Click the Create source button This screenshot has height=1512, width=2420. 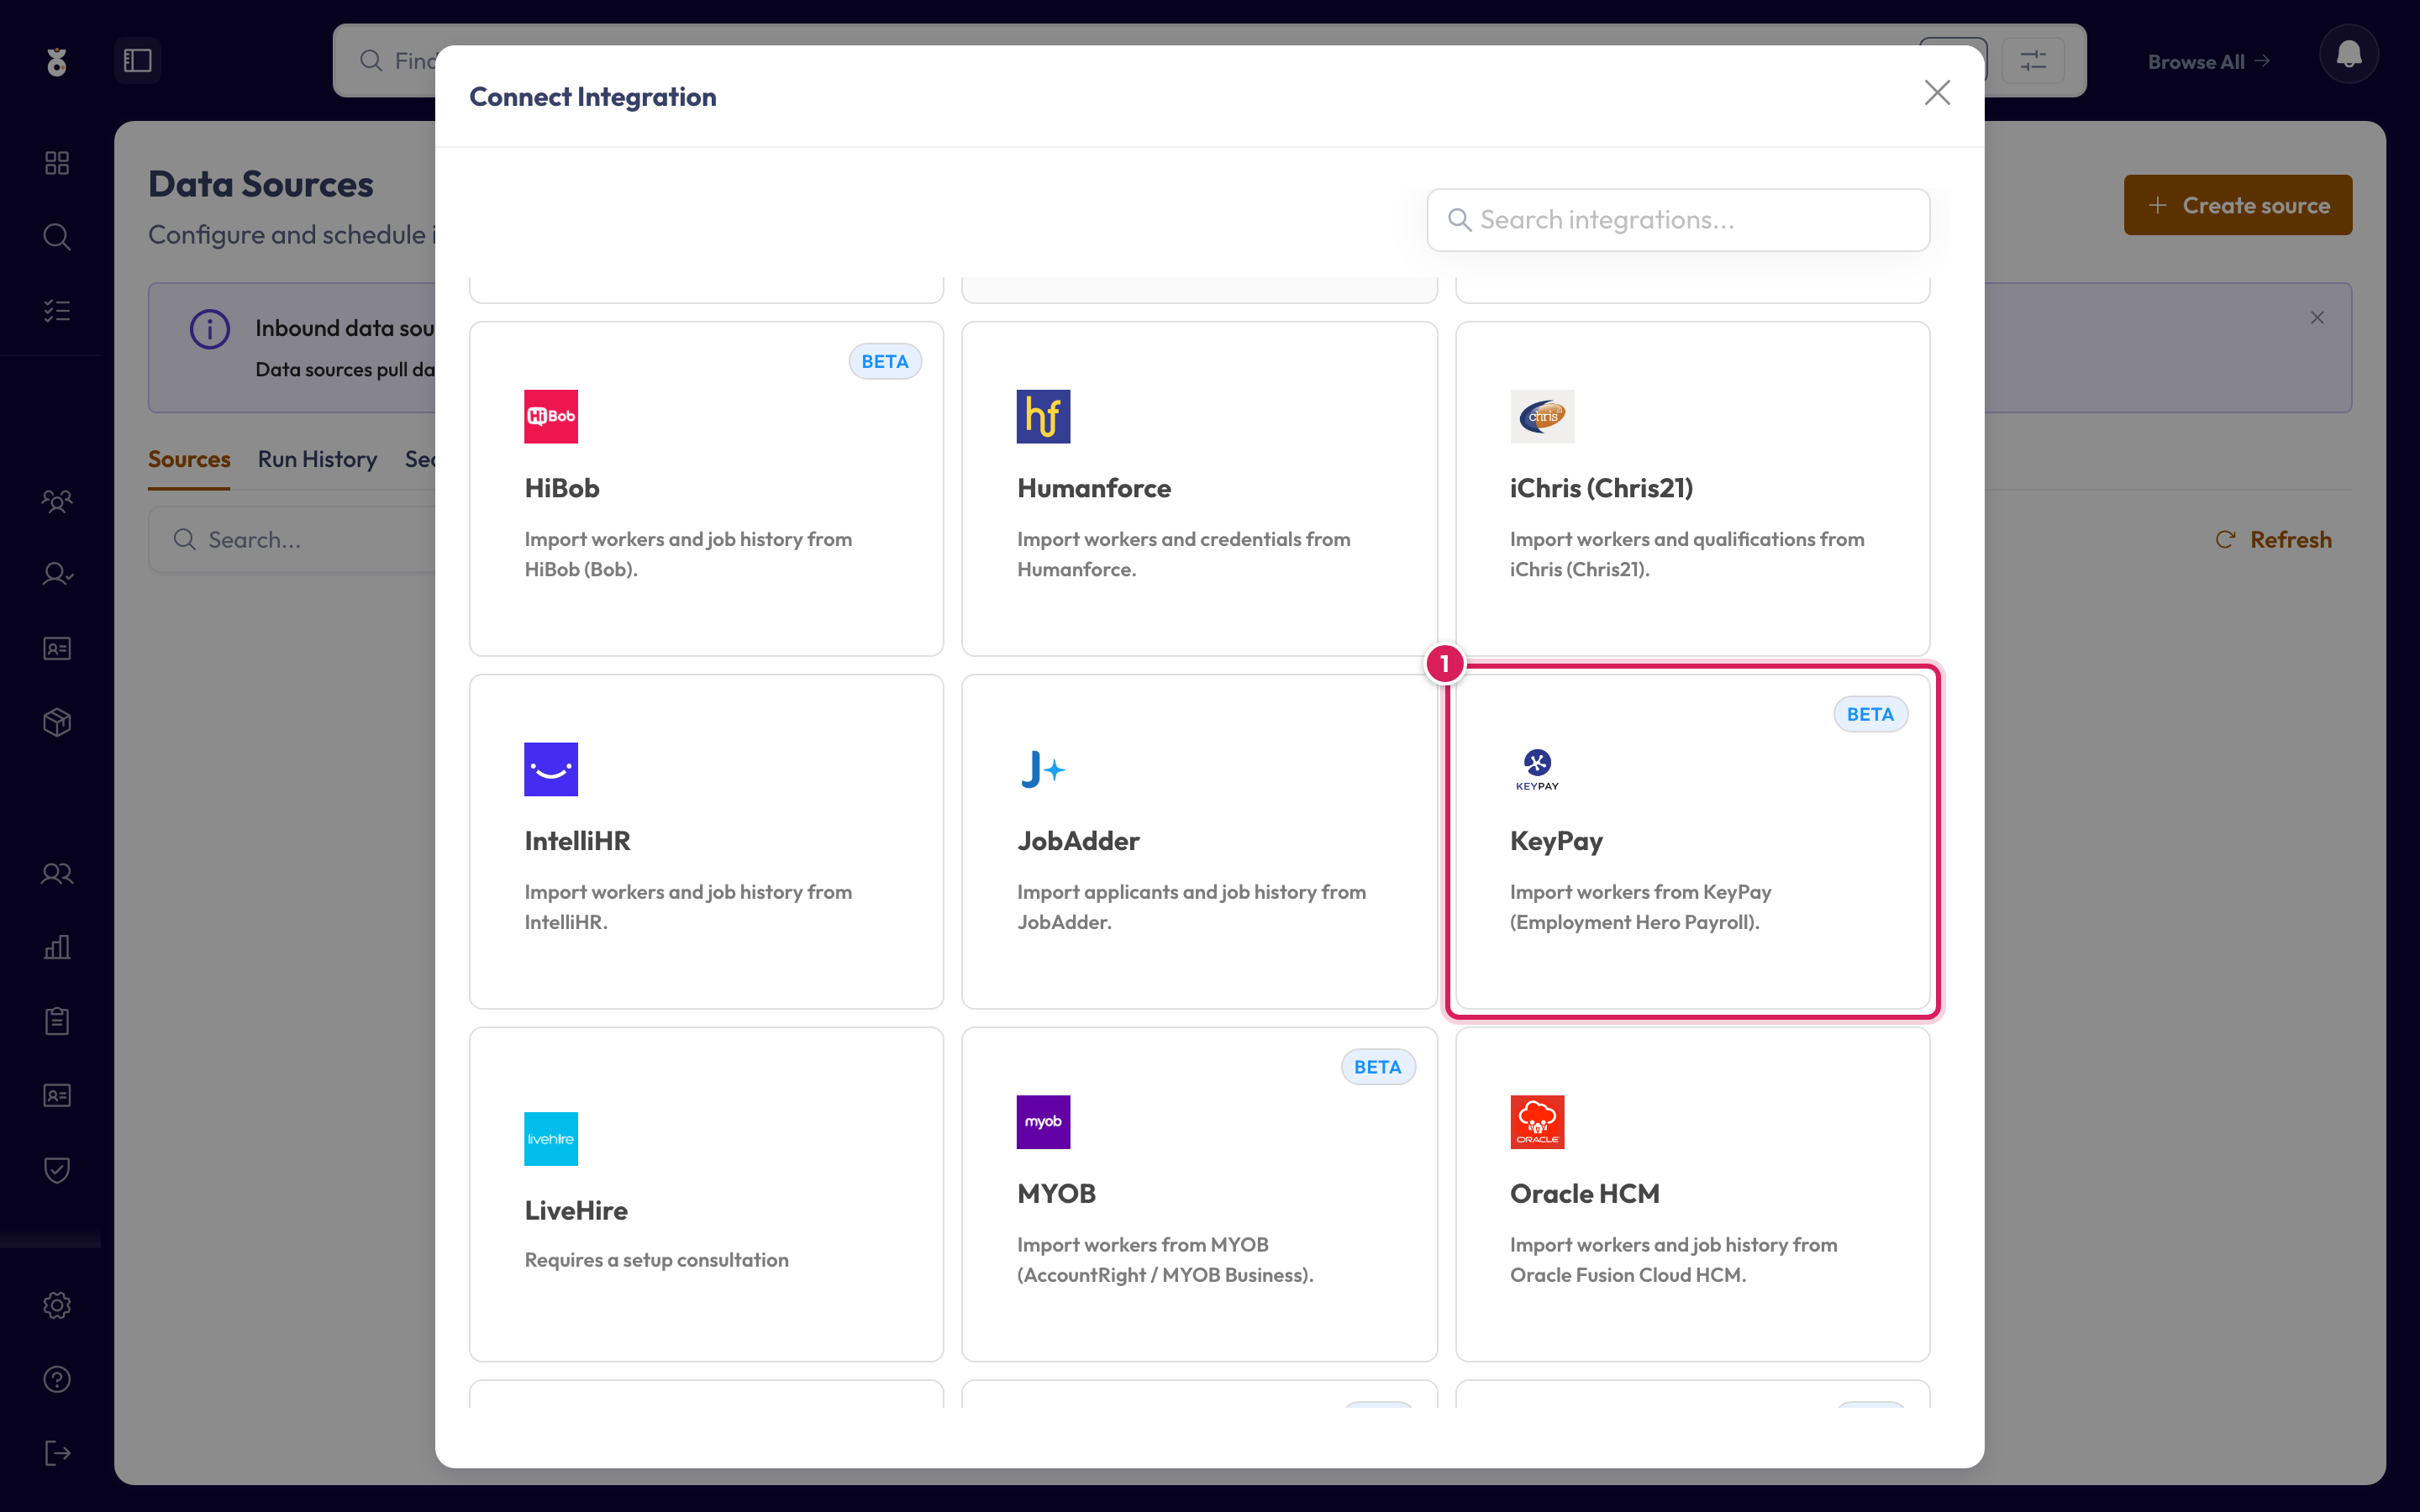click(2238, 205)
